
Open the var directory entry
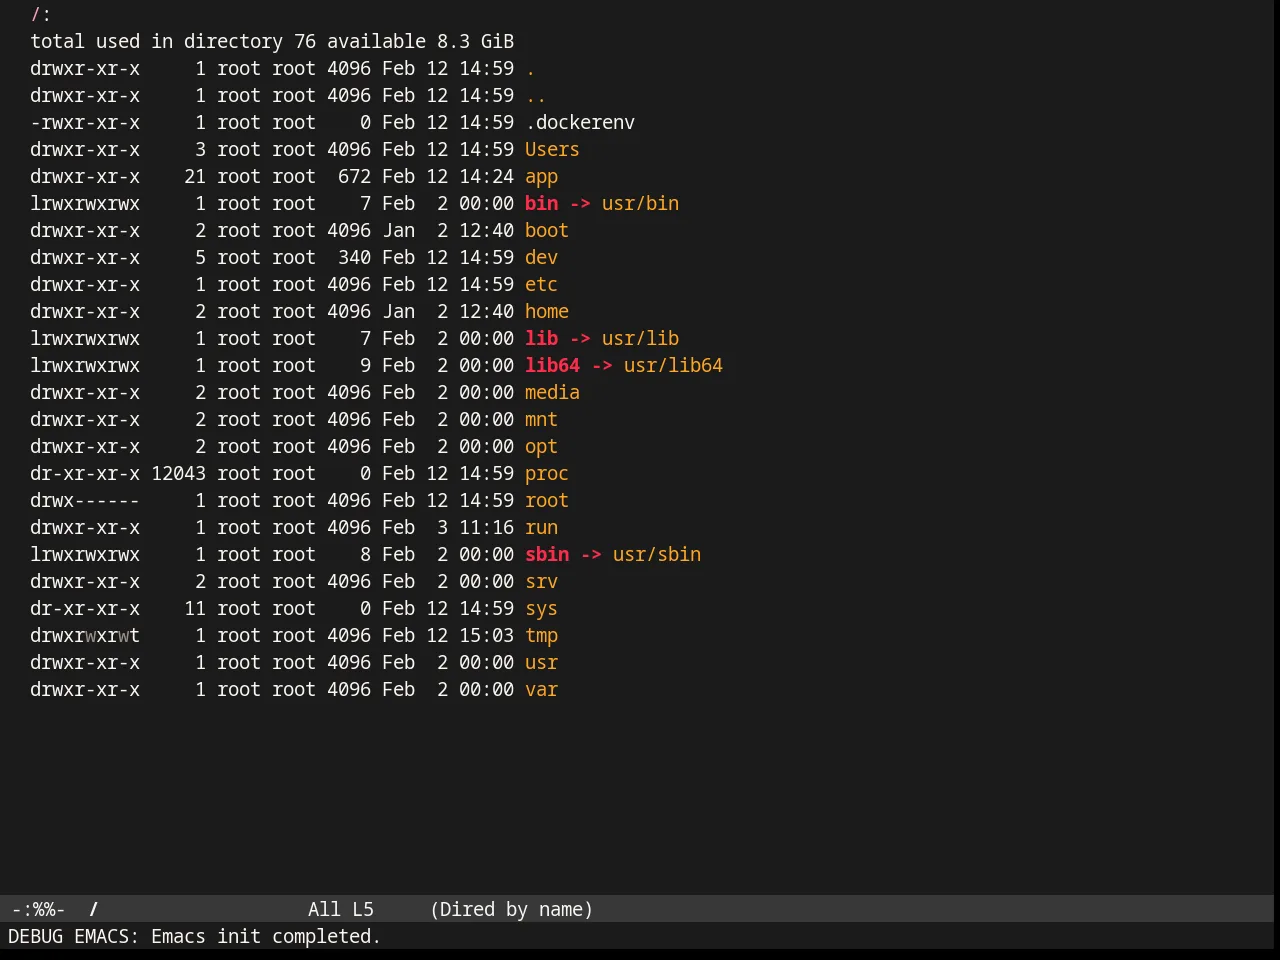coord(541,689)
